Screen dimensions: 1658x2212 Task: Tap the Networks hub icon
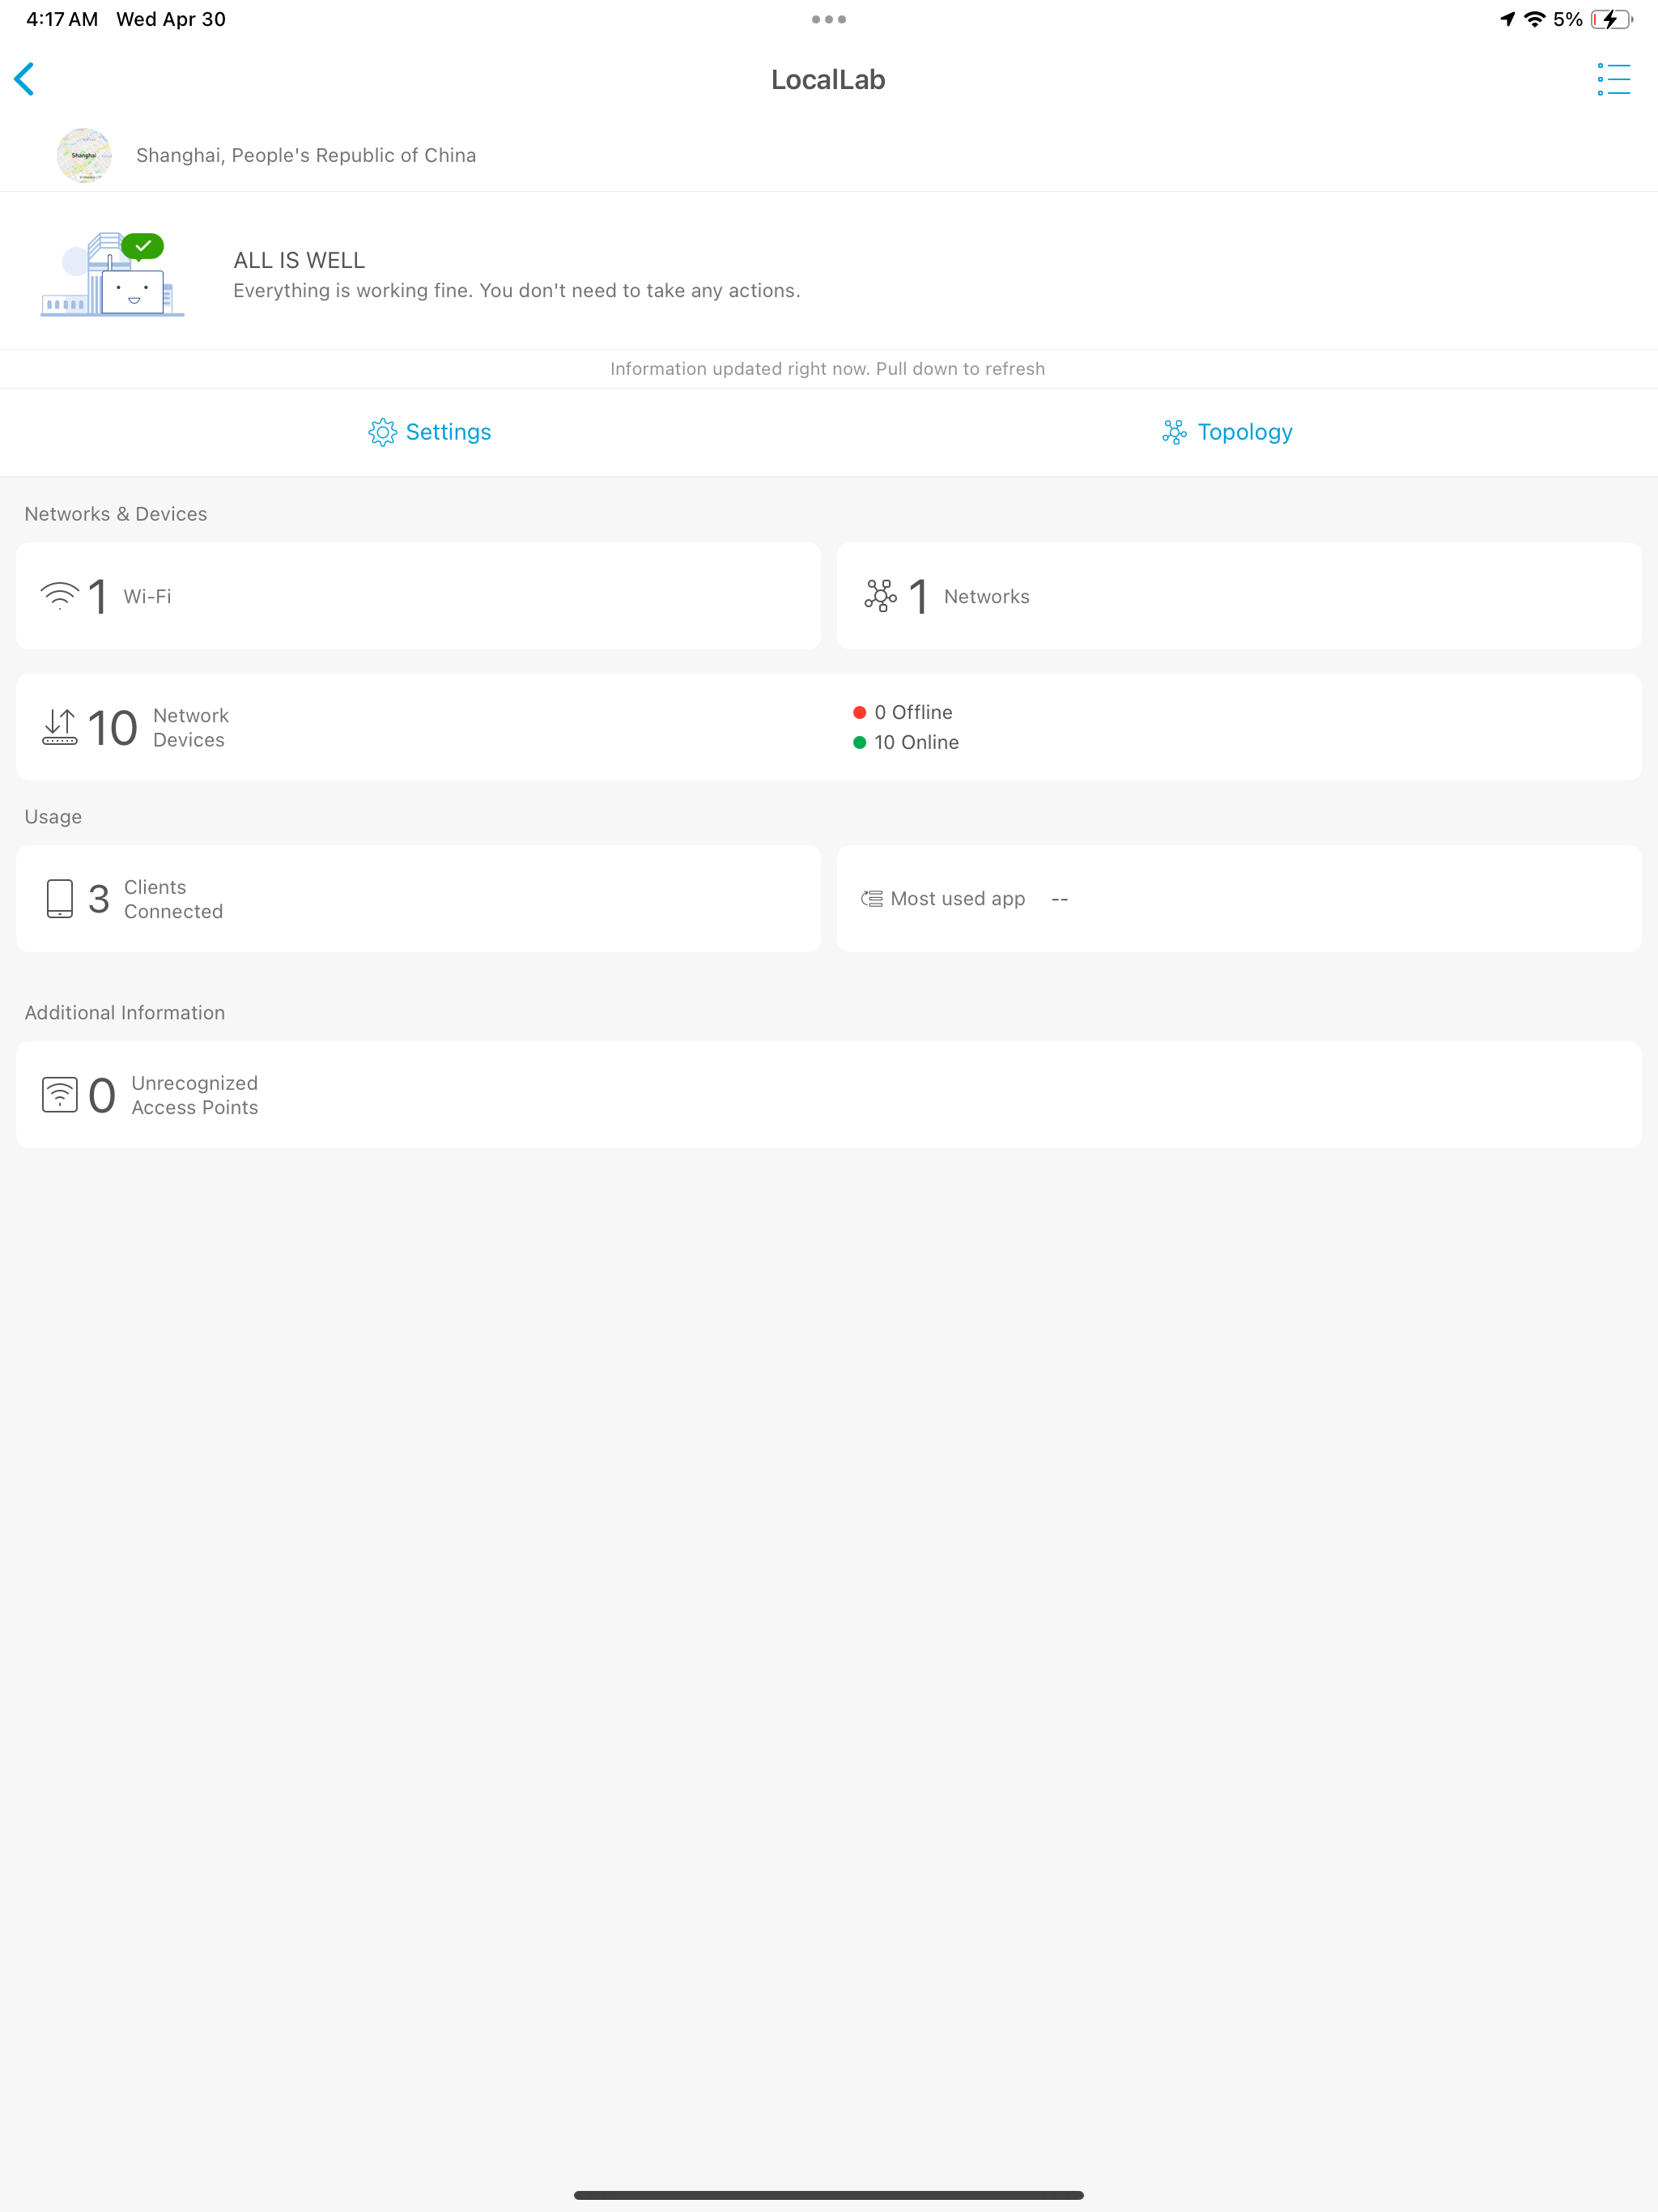point(880,596)
